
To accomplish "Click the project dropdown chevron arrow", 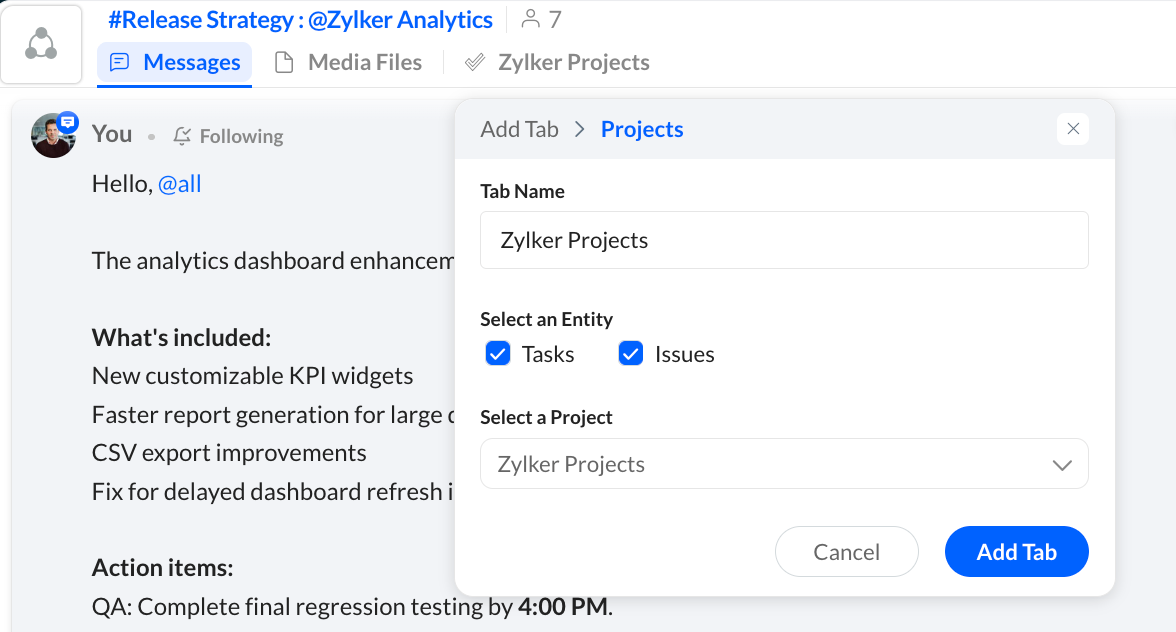I will pyautogui.click(x=1062, y=465).
